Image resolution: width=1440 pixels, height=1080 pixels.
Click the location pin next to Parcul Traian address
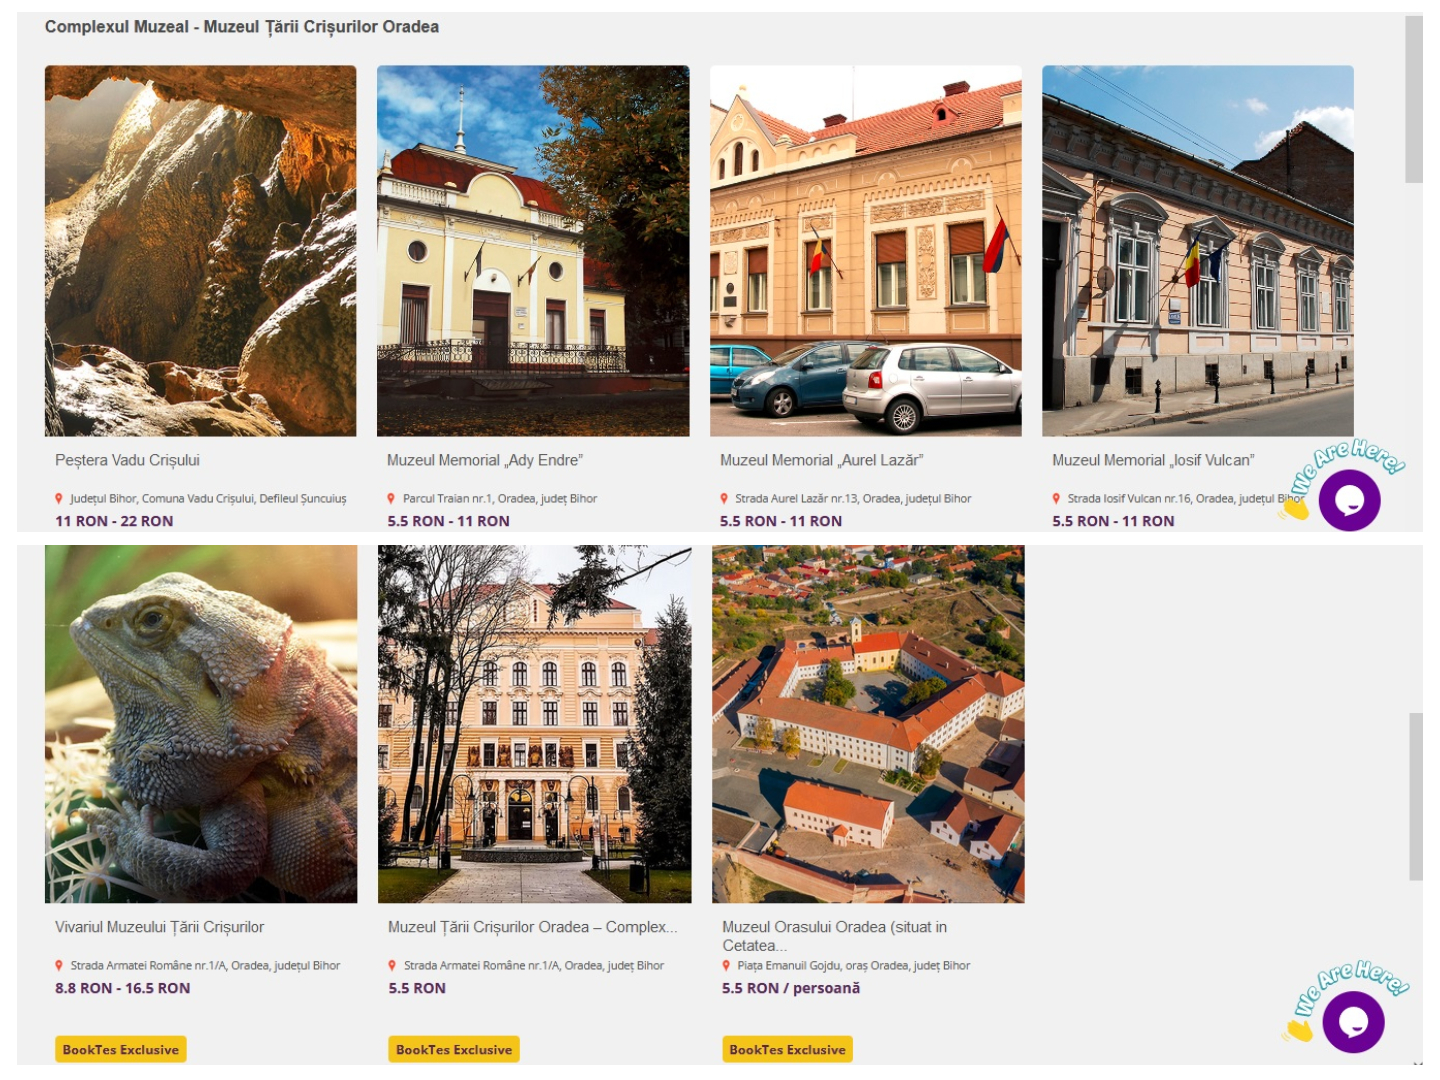point(391,498)
